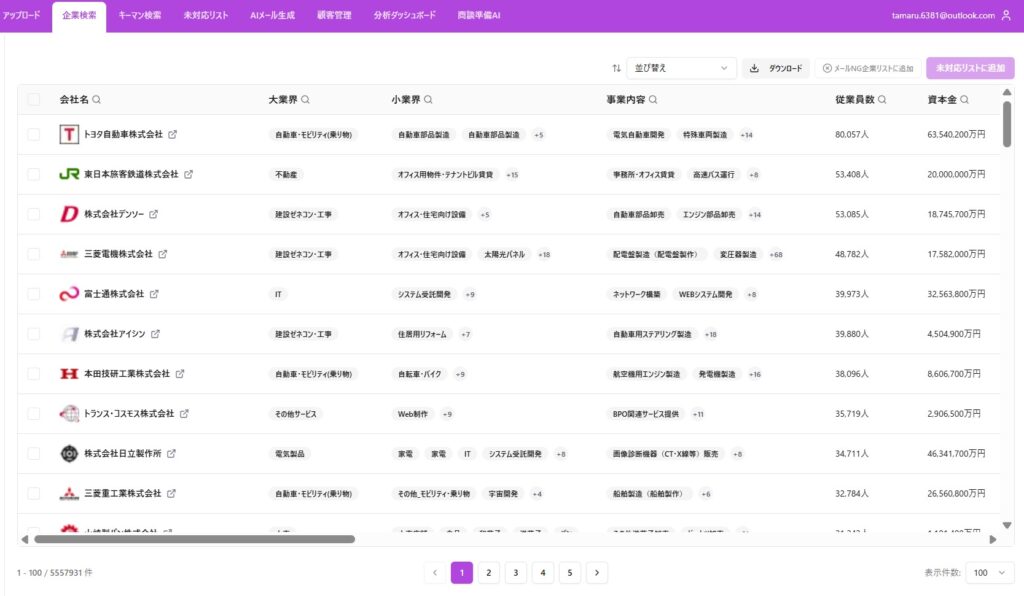Expand +68 more 事業内容 tags for 三菱電機

776,255
